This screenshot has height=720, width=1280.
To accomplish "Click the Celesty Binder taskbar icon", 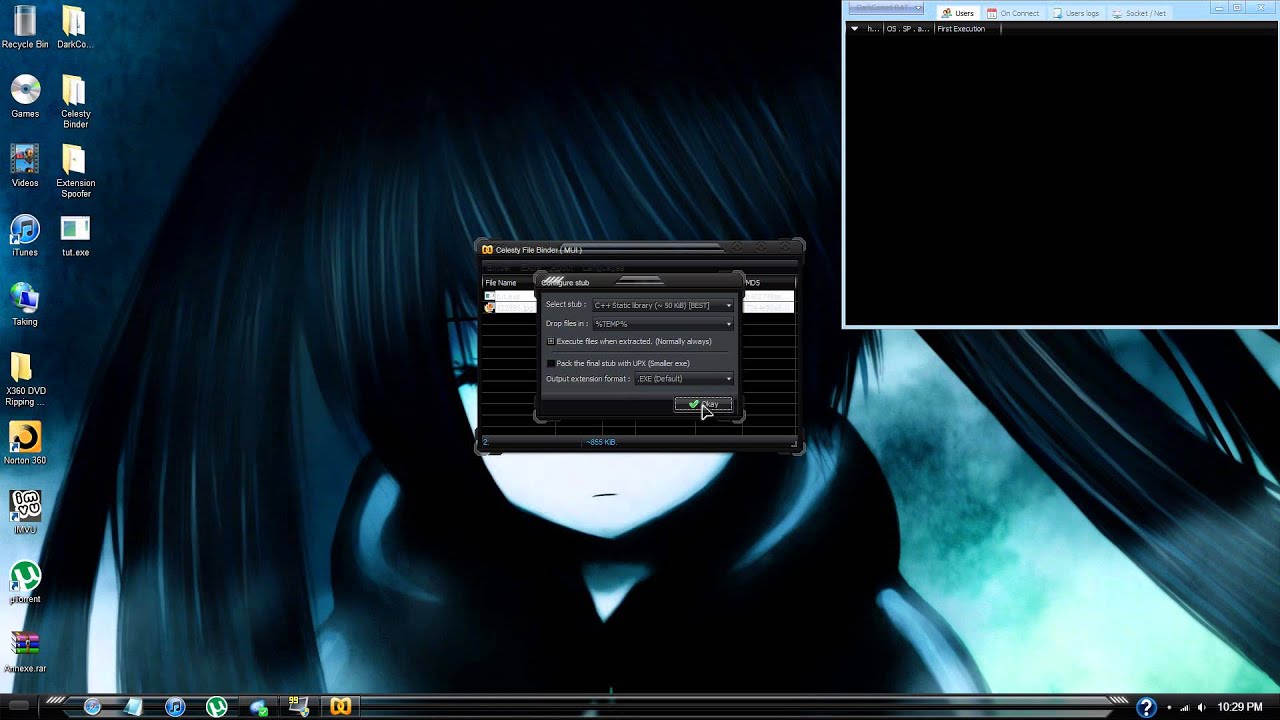I will coord(341,707).
